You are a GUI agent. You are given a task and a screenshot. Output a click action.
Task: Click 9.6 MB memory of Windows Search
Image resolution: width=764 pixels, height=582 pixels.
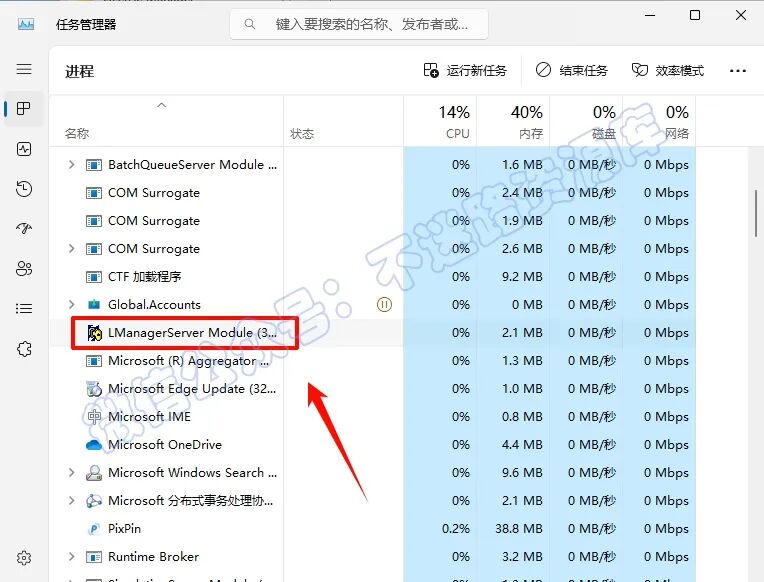522,473
